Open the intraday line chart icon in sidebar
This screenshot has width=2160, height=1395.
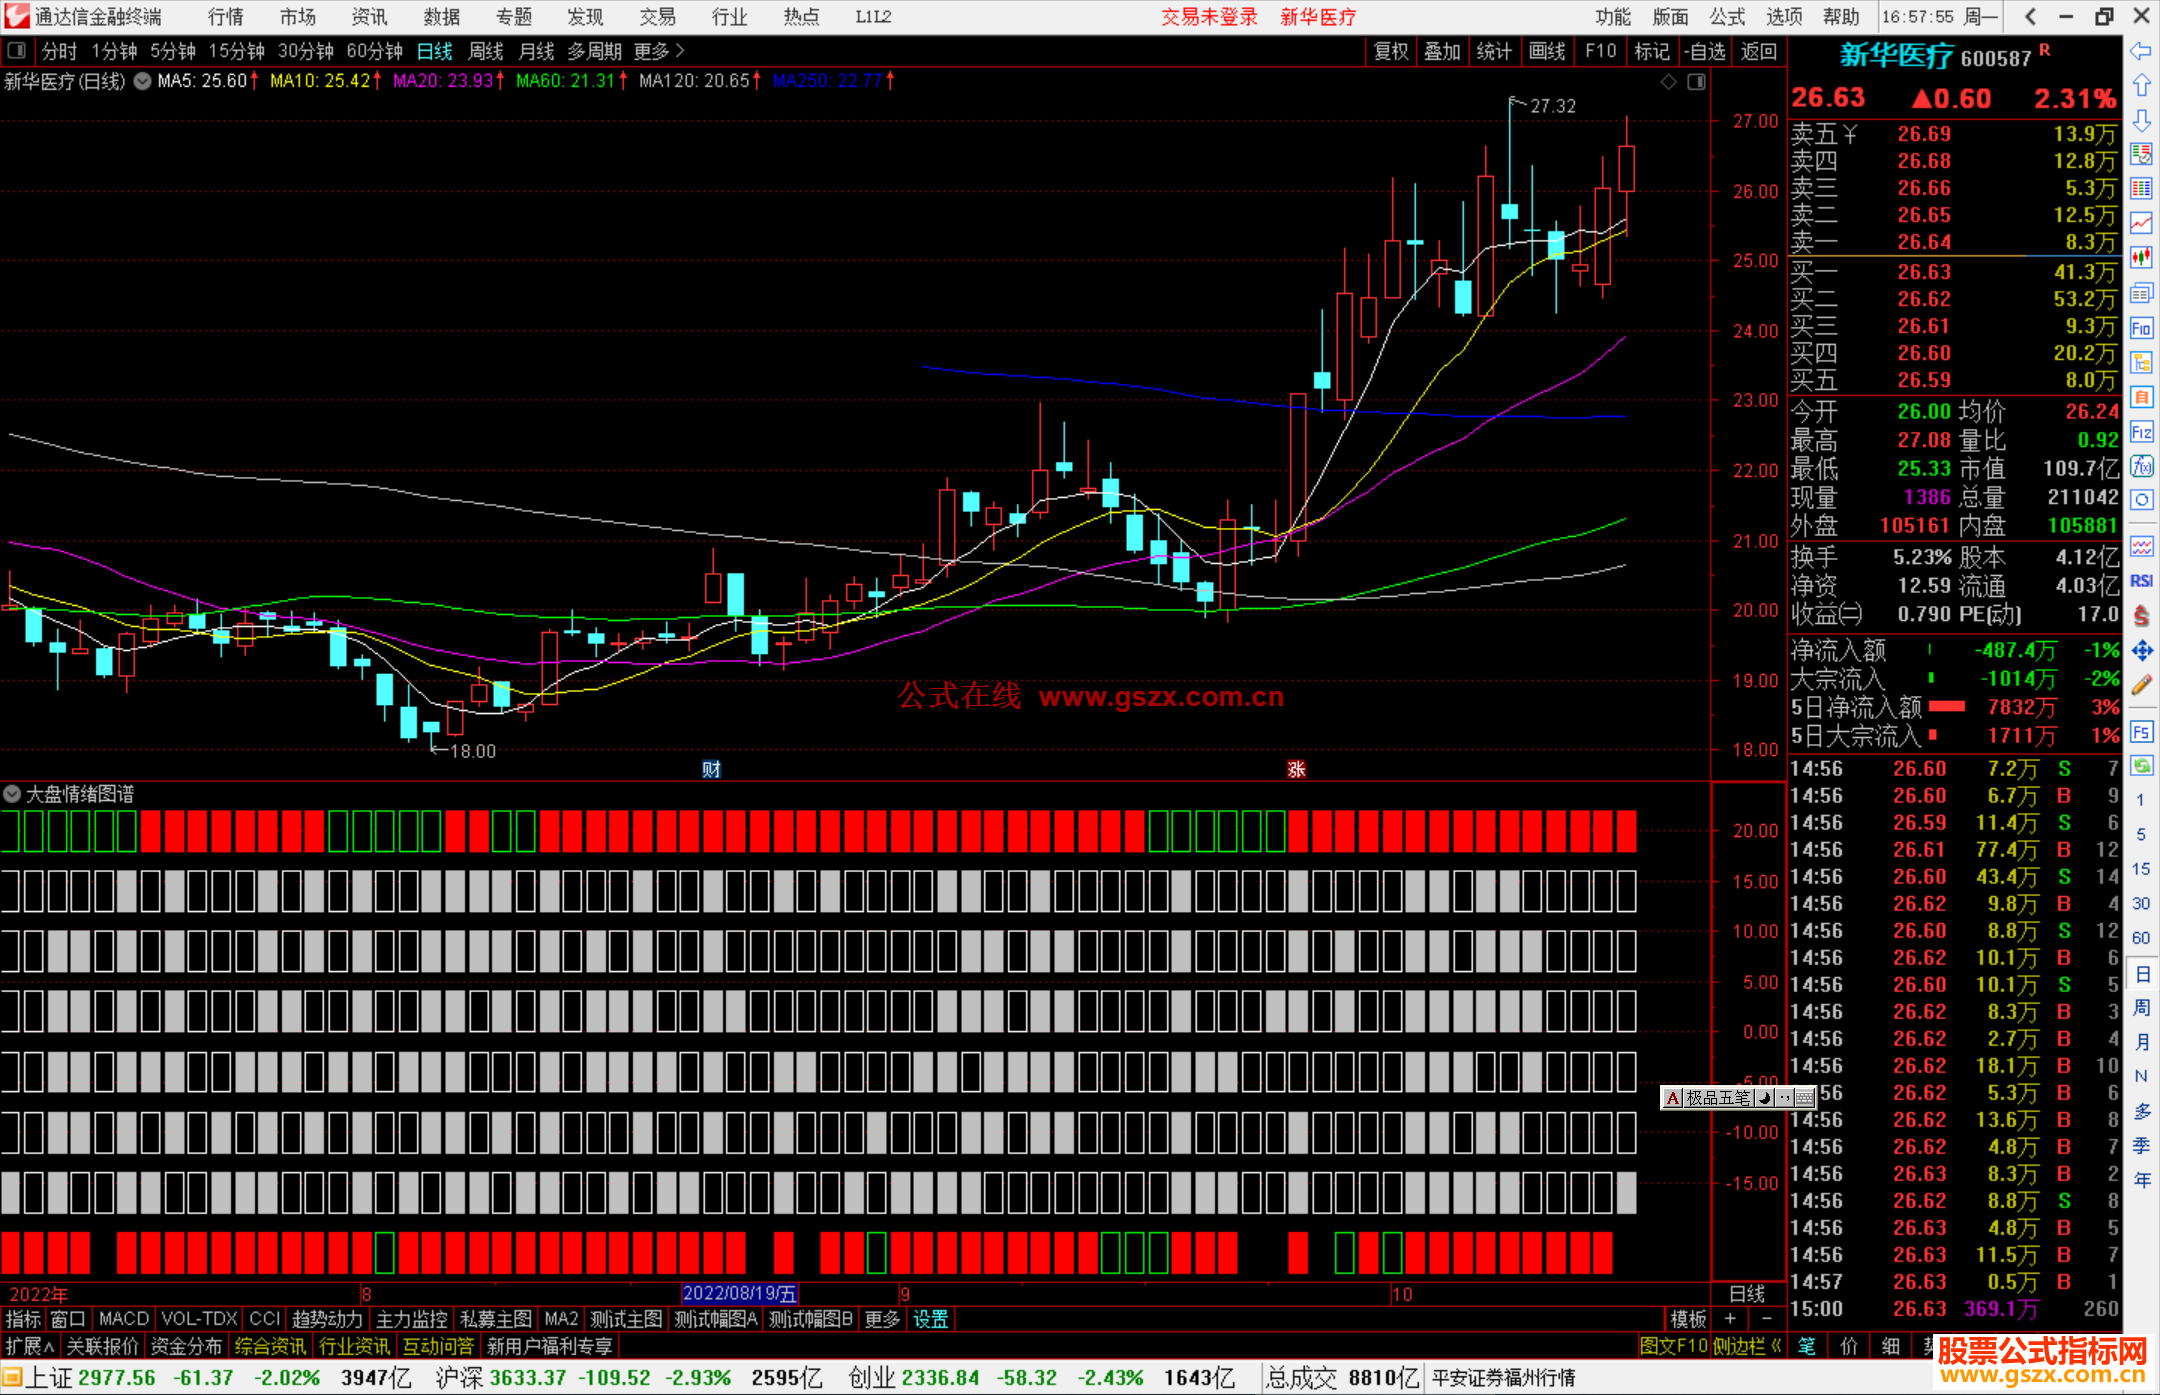click(2141, 223)
